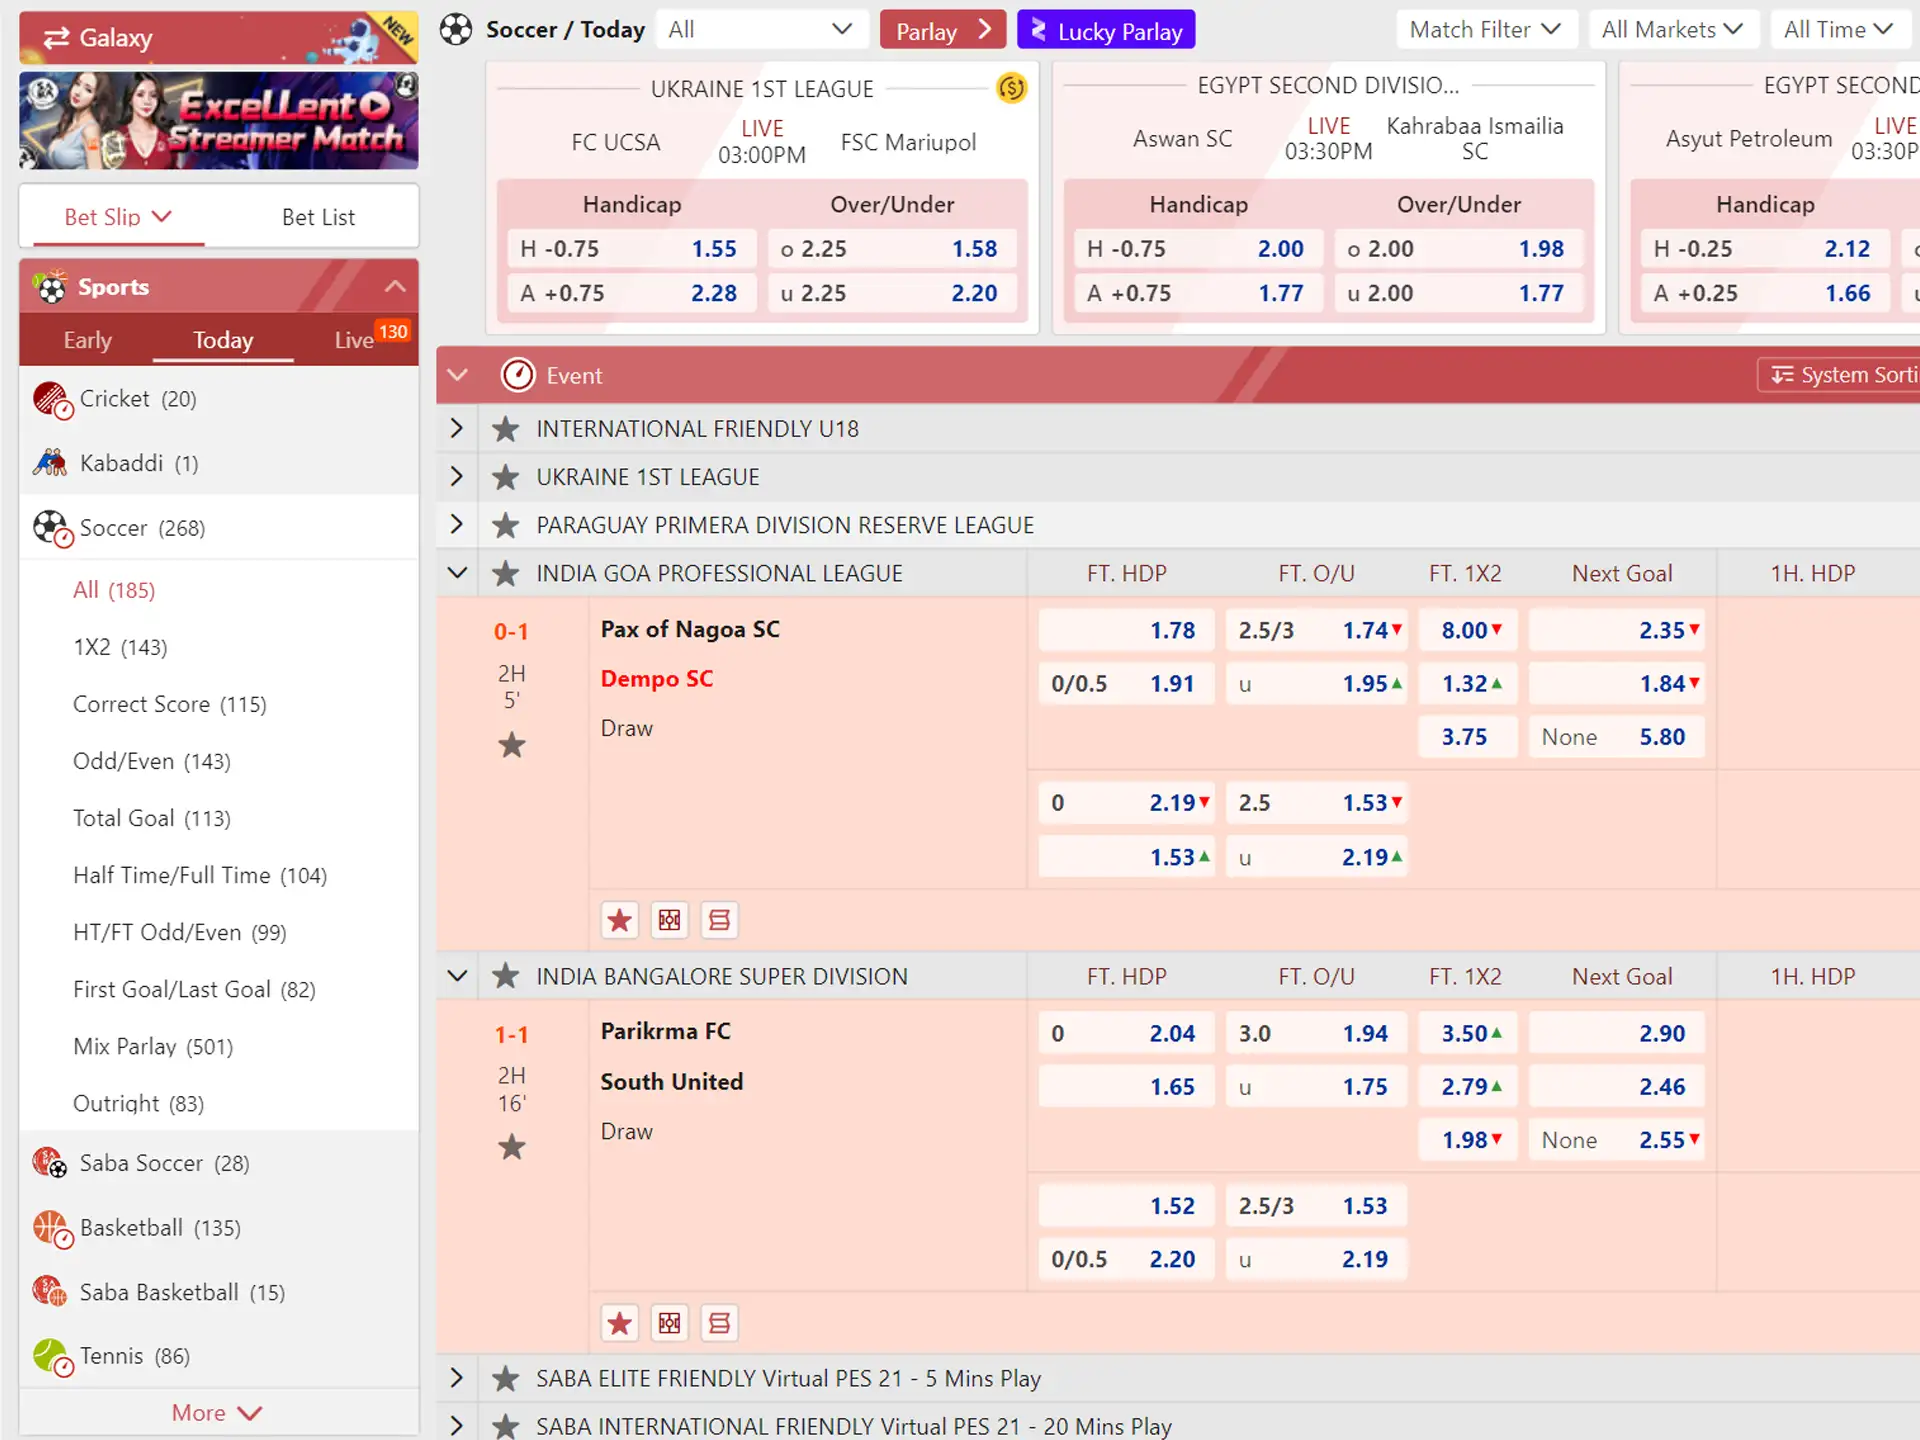The height and width of the screenshot is (1440, 1920).
Task: Select Correct Score market
Action: [170, 704]
